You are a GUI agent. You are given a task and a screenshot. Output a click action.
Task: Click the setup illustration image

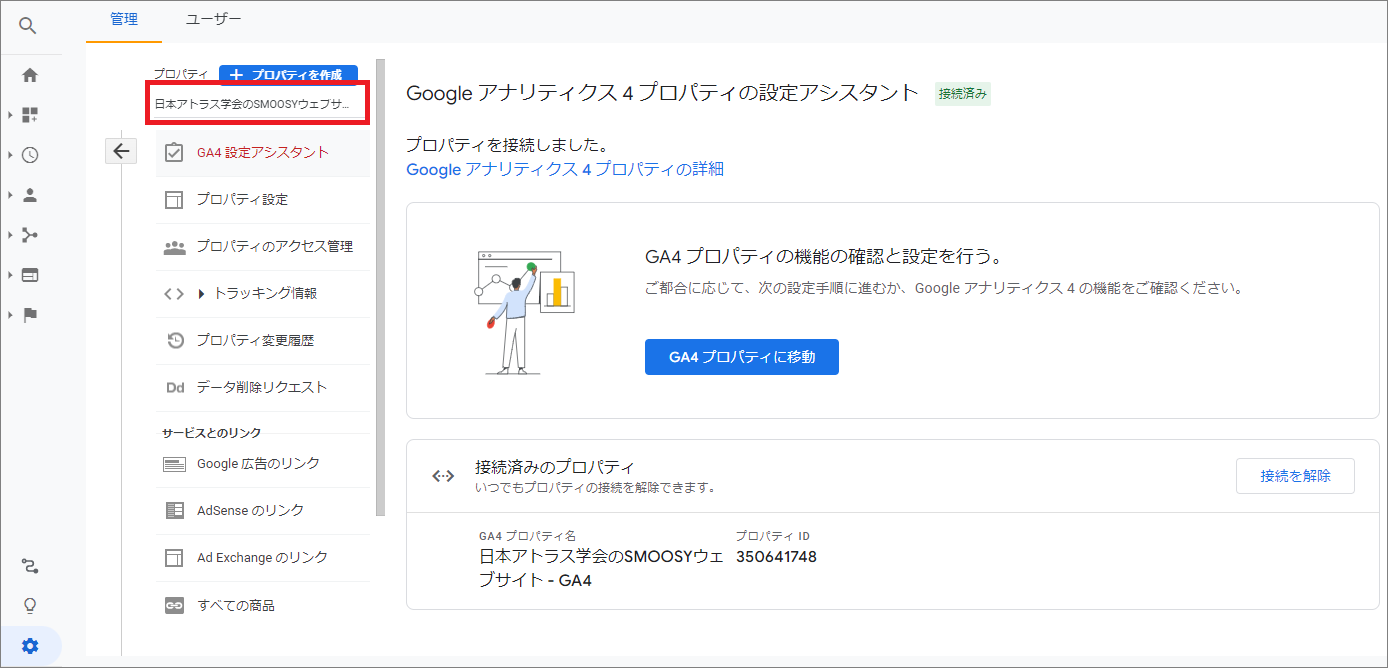[524, 311]
